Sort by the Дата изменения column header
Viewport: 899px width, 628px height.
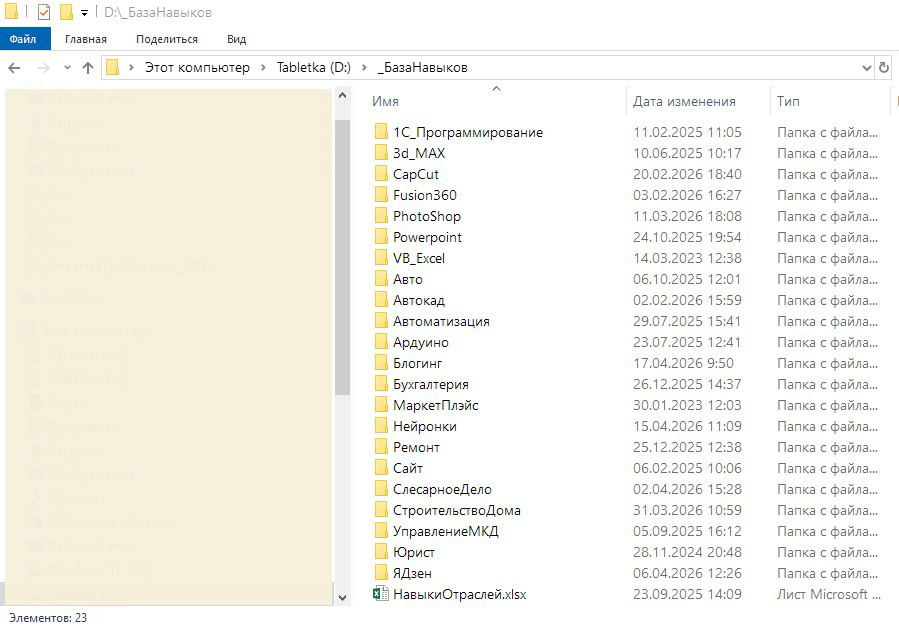[x=684, y=102]
